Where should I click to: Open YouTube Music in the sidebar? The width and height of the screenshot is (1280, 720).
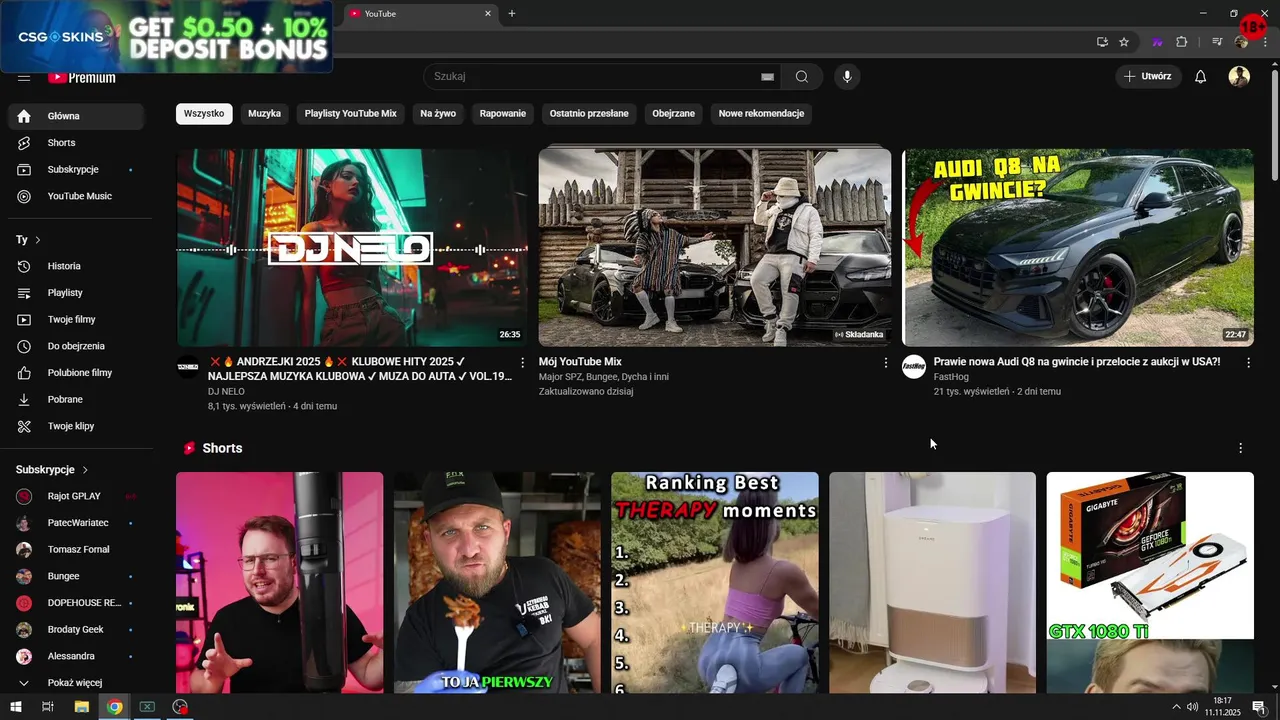tap(76, 196)
